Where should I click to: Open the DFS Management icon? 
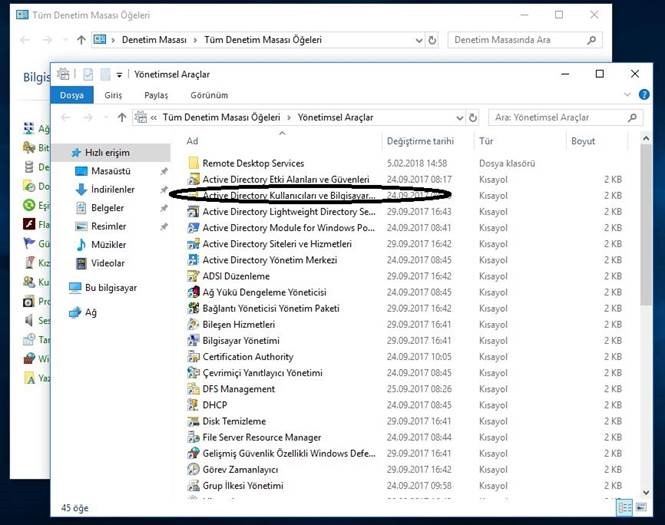tap(193, 389)
